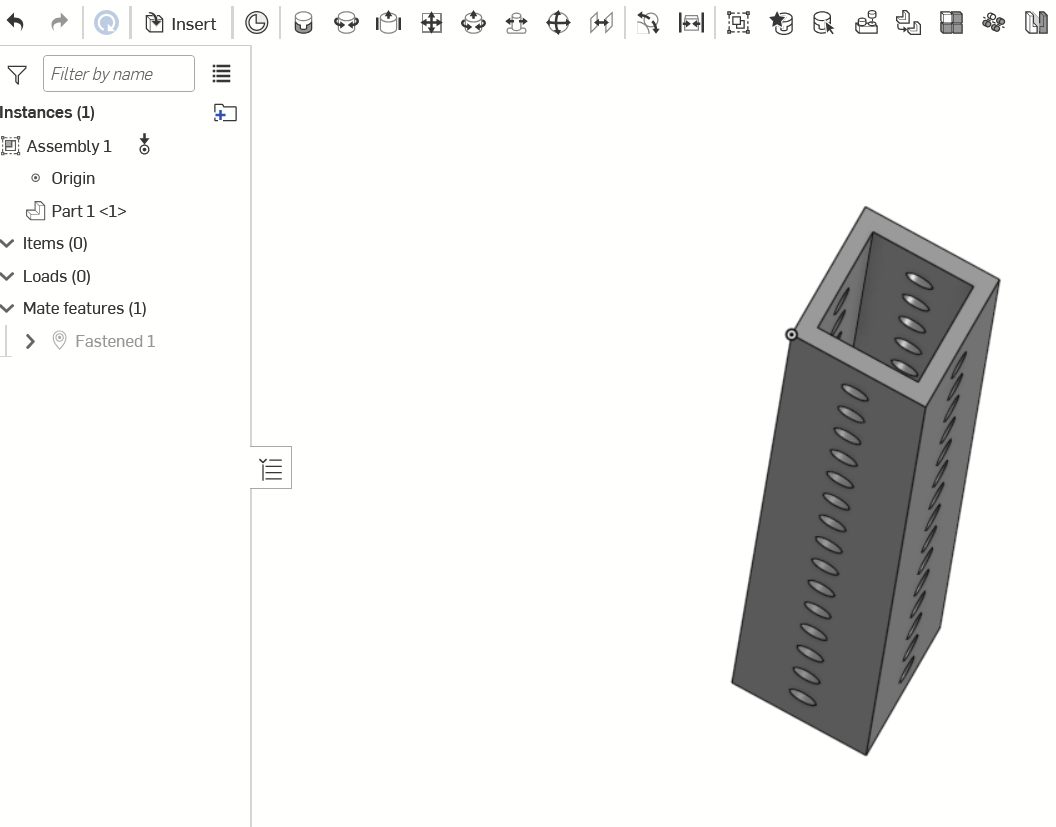The image size is (1056, 827).
Task: Collapse the Mate features (1) chevron
Action: (x=7, y=308)
